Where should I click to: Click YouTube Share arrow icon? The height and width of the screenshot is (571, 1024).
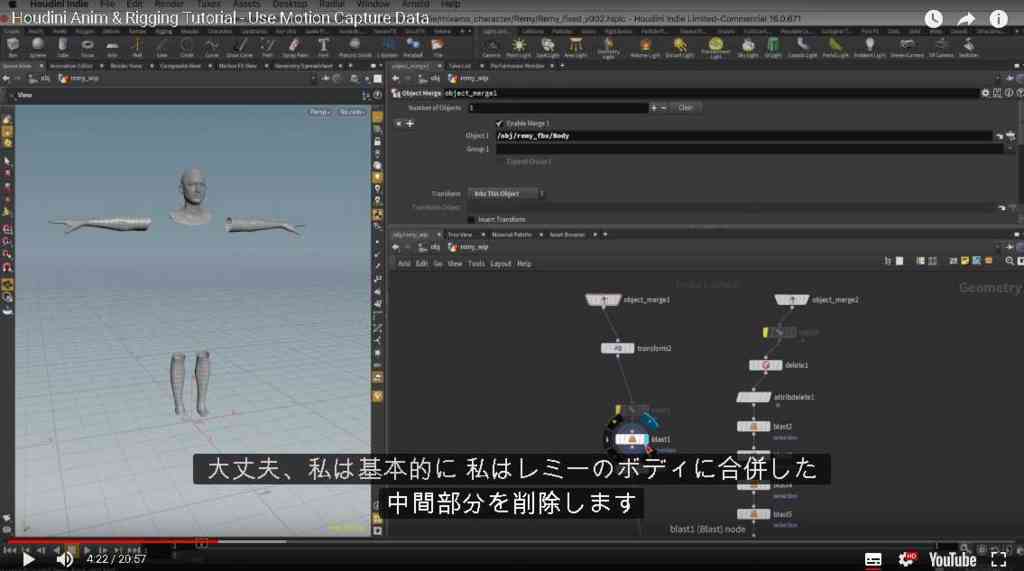coord(966,19)
